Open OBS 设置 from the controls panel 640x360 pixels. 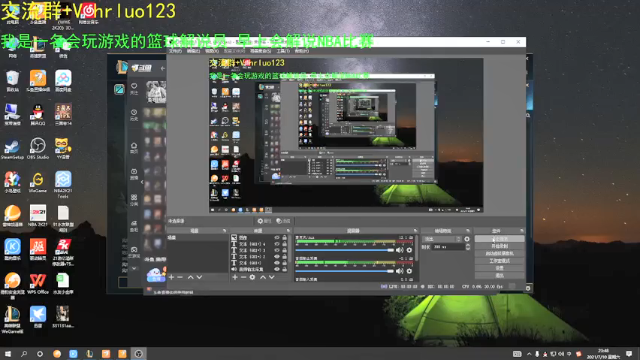tap(499, 268)
